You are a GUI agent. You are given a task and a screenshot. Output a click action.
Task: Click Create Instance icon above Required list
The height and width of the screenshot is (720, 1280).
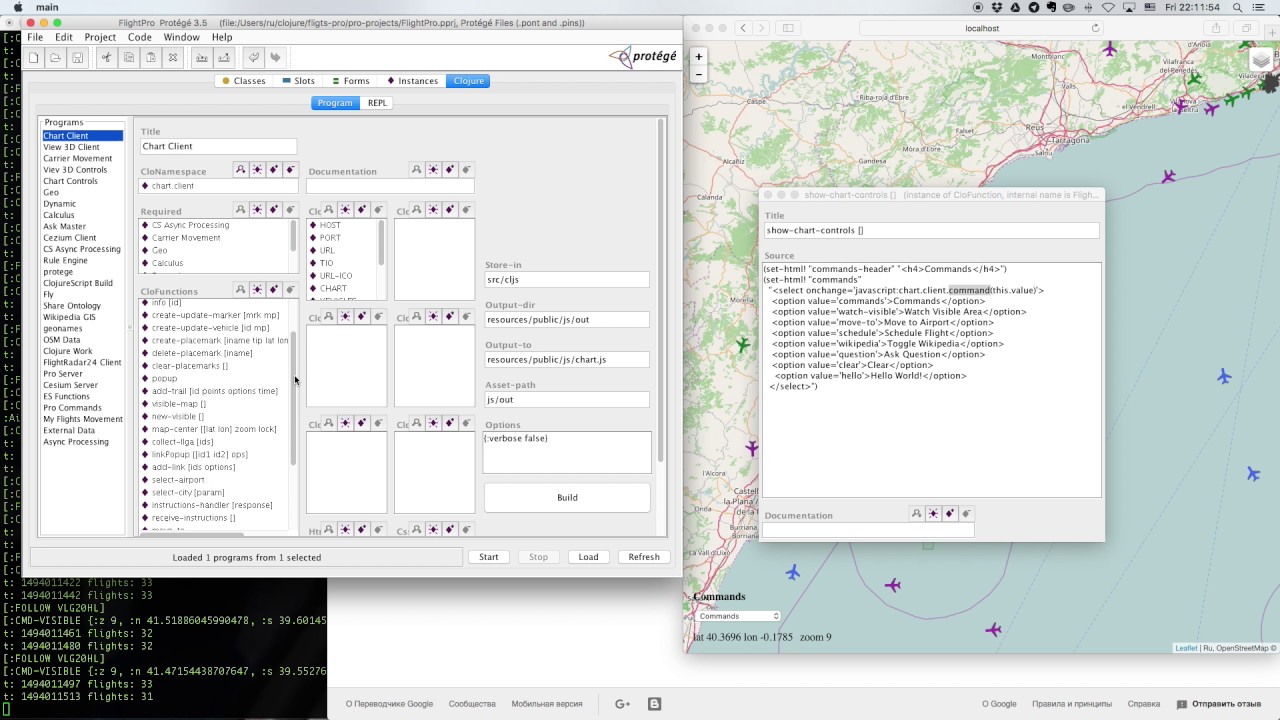(x=257, y=210)
